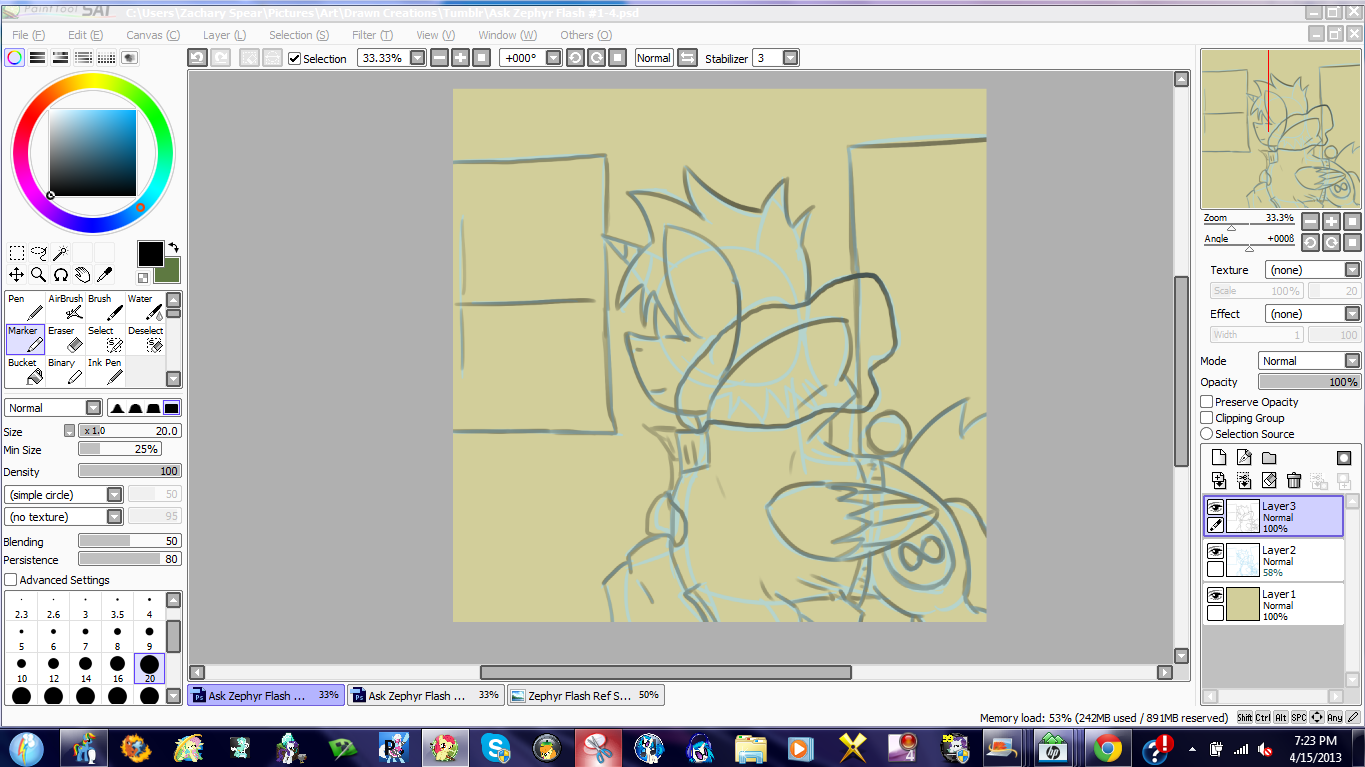The image size is (1365, 767).
Task: Activate the rotate canvas tool
Action: tap(61, 274)
